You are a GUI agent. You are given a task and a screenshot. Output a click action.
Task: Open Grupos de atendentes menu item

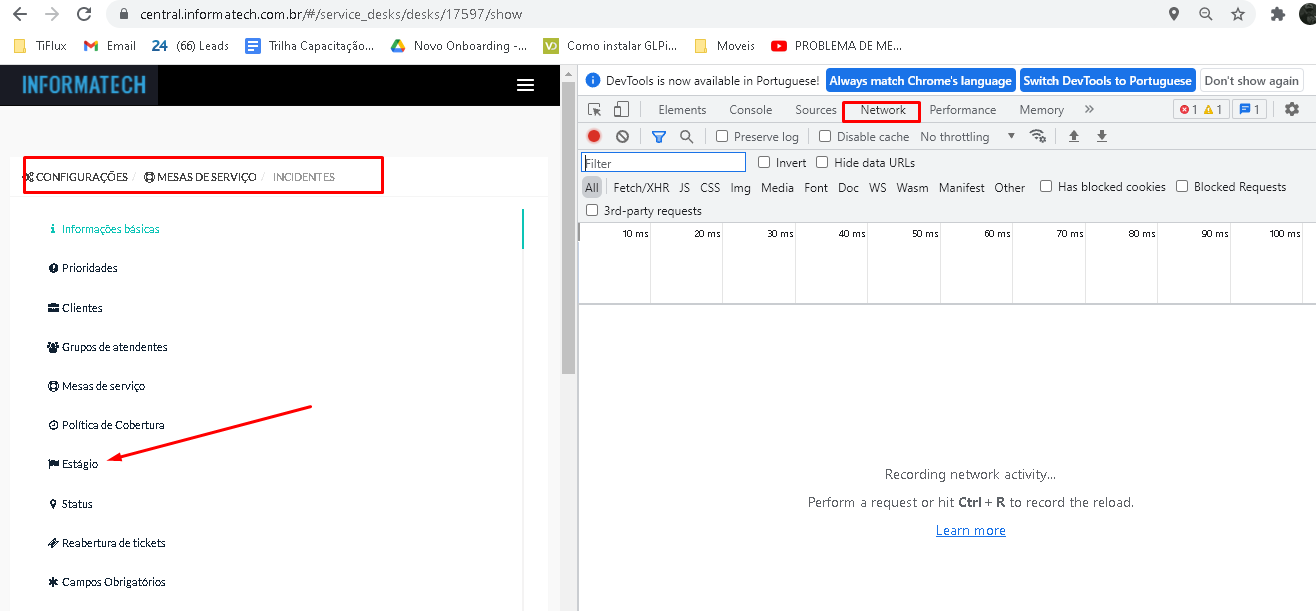click(x=107, y=347)
